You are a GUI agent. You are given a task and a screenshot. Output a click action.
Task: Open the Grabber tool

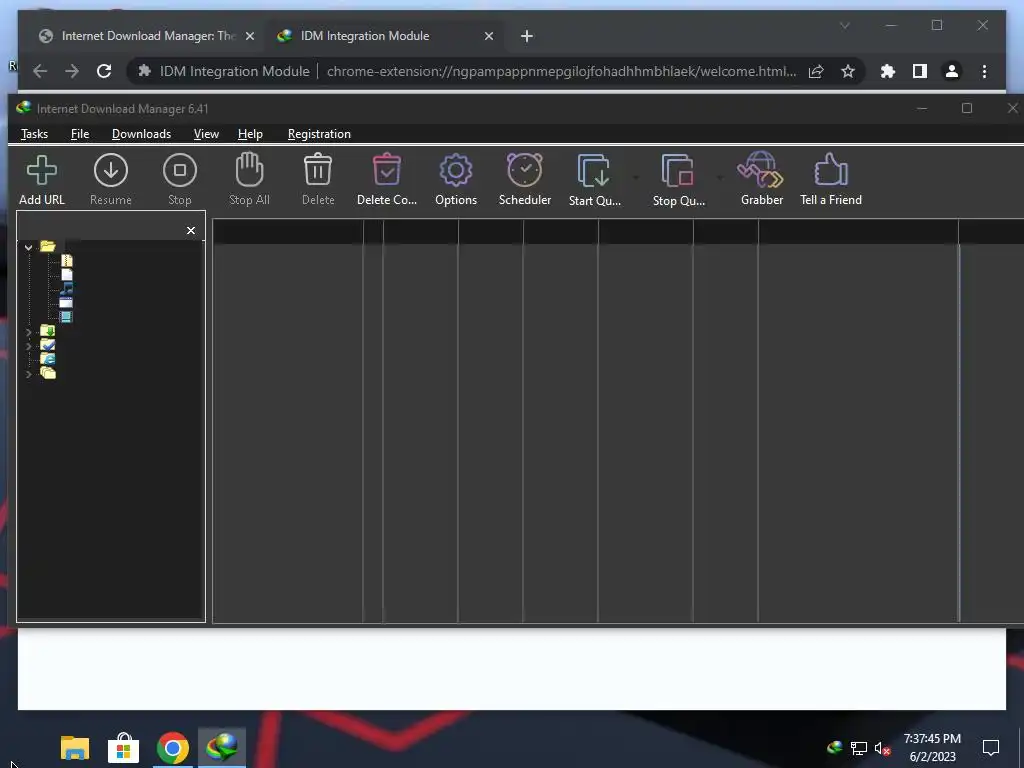761,180
